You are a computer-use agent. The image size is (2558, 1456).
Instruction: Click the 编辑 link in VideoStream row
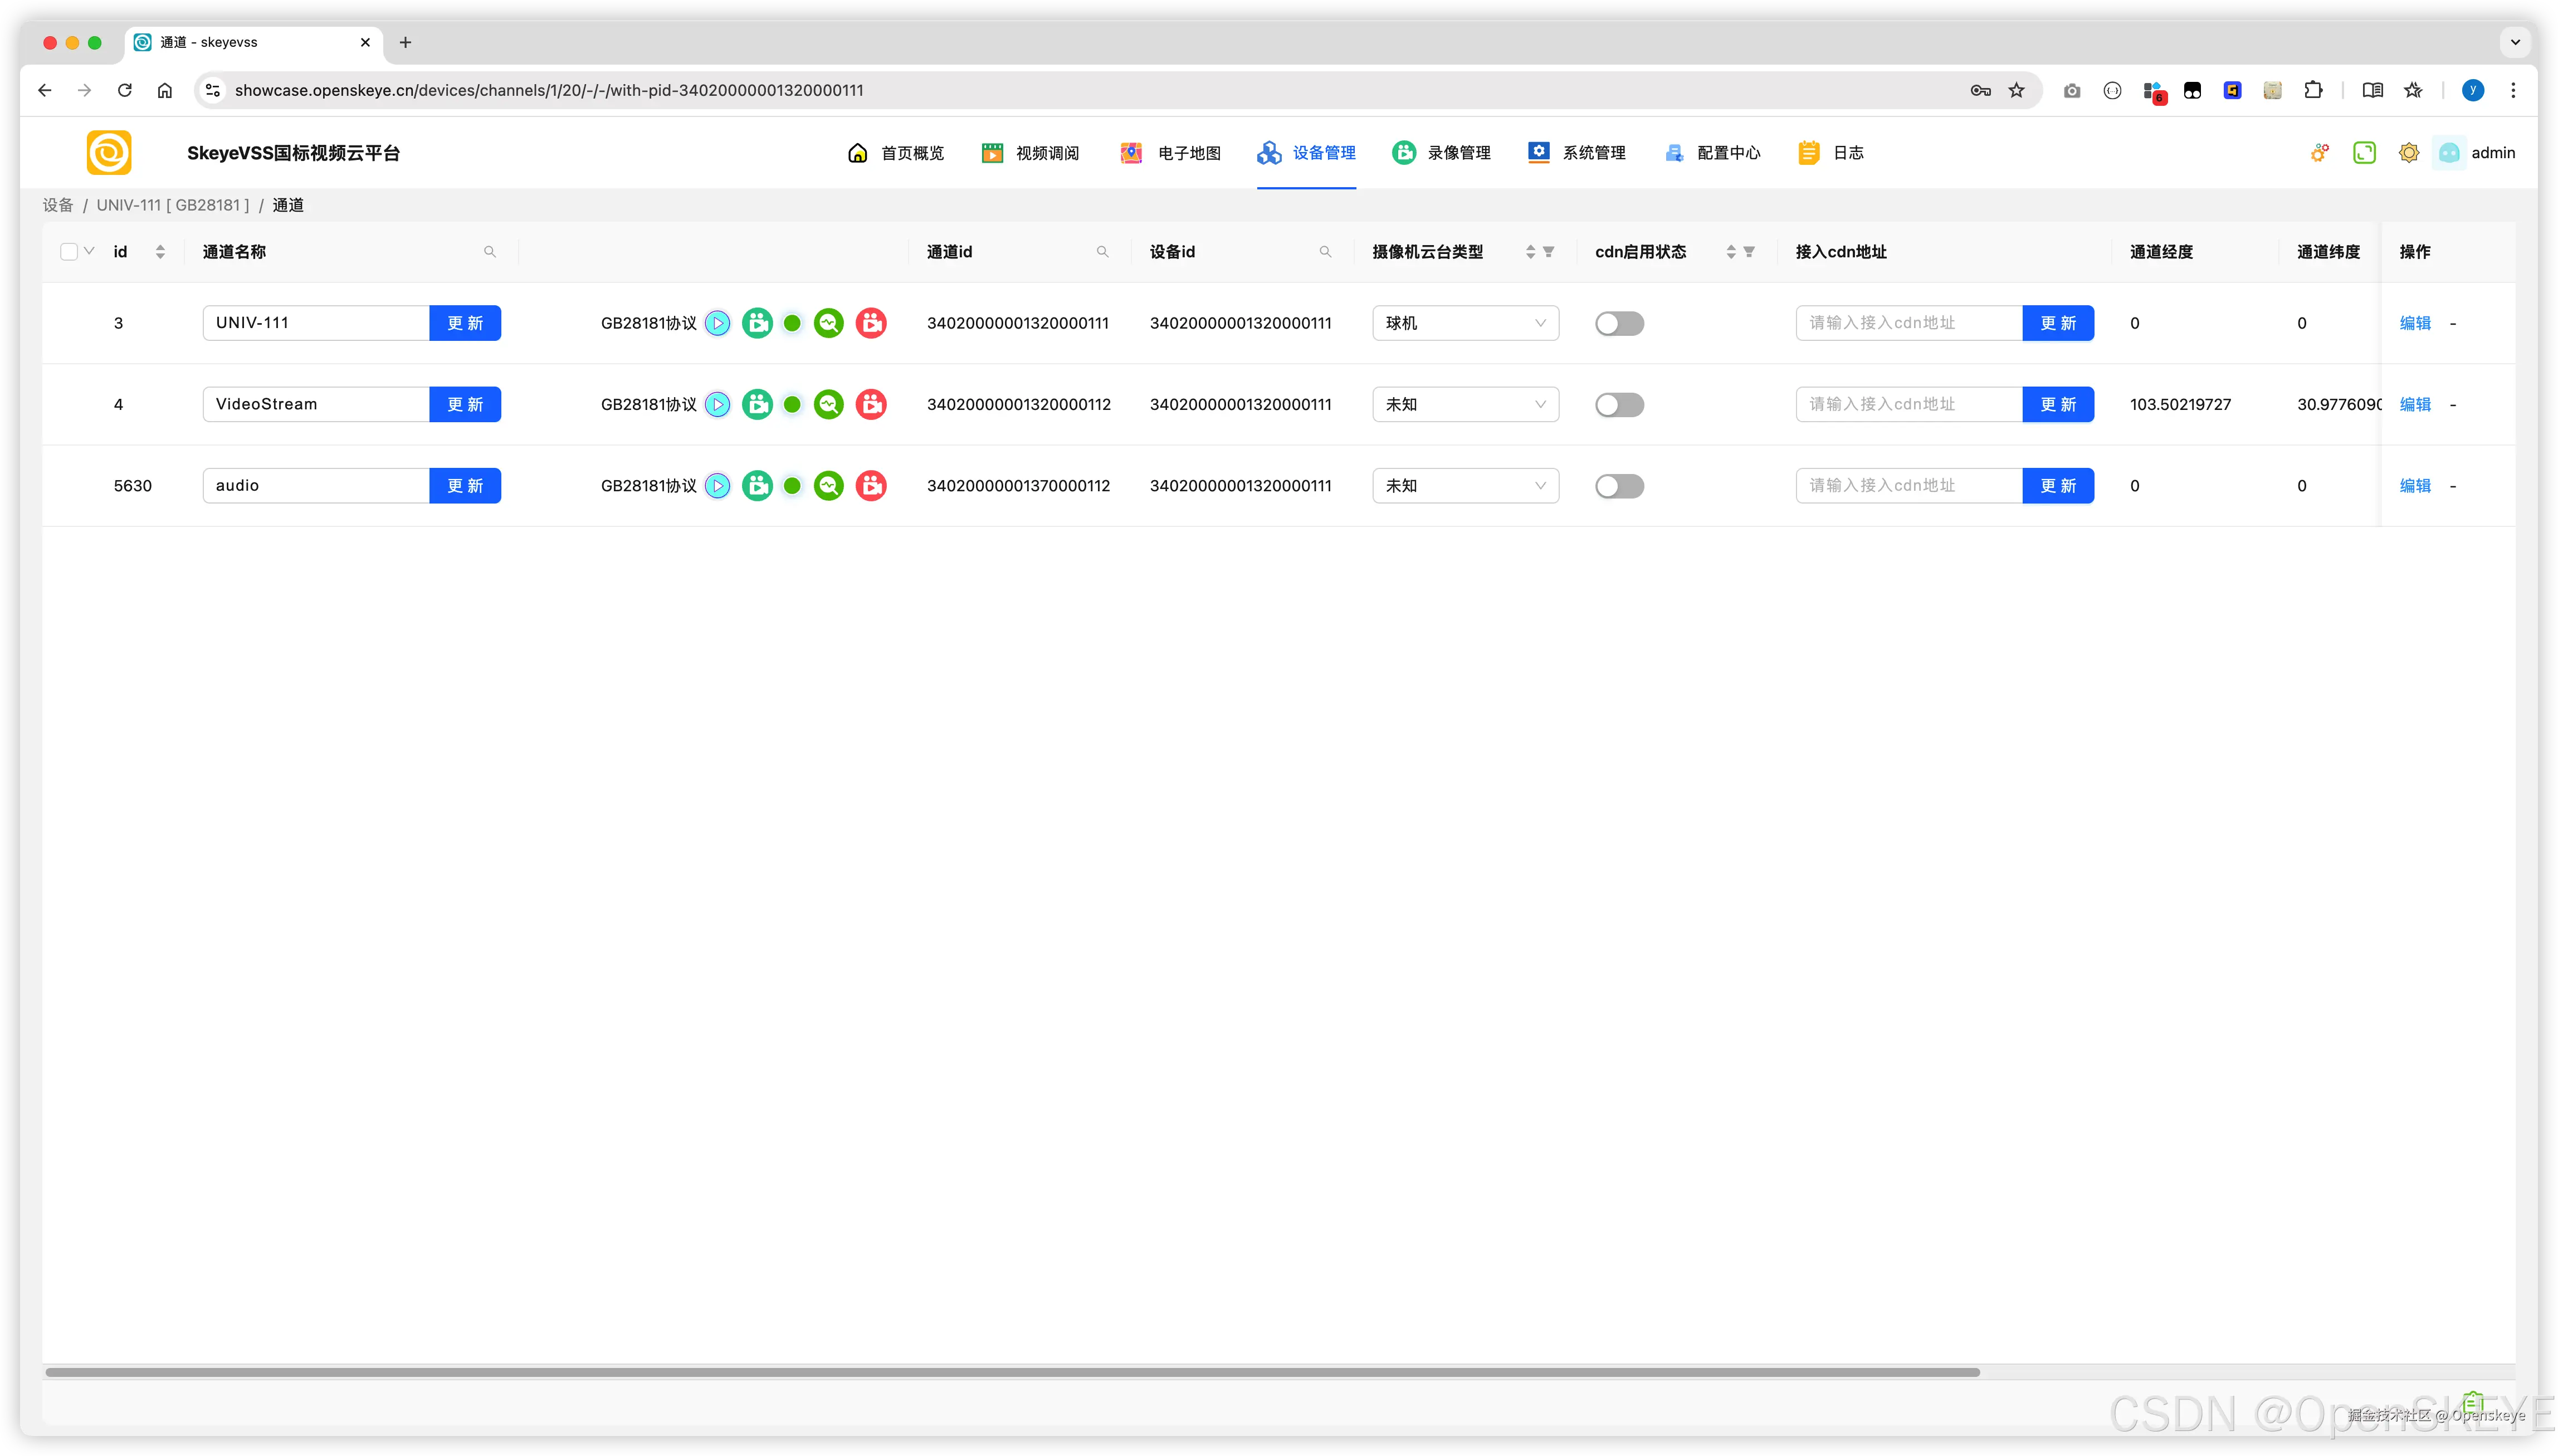2414,404
